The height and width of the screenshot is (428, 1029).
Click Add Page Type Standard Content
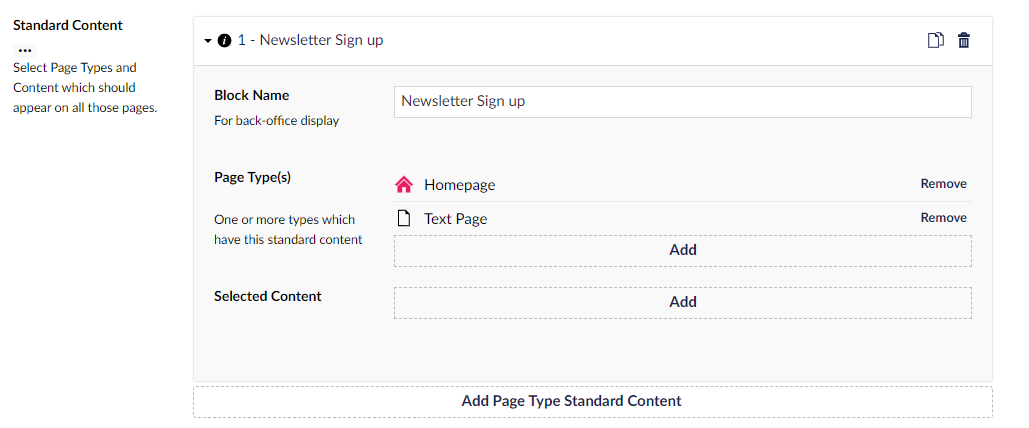[593, 401]
